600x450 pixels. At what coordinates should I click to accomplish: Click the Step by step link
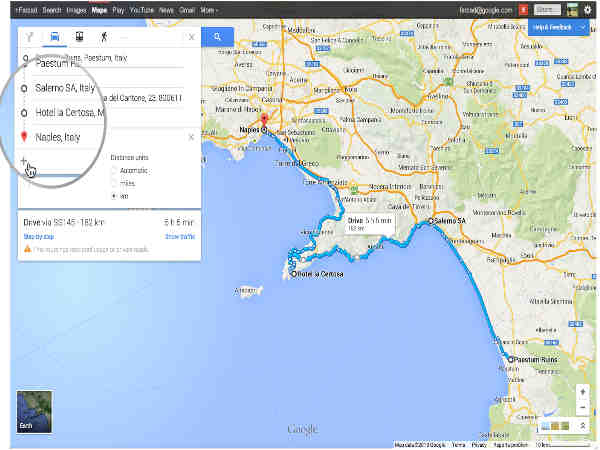37,236
